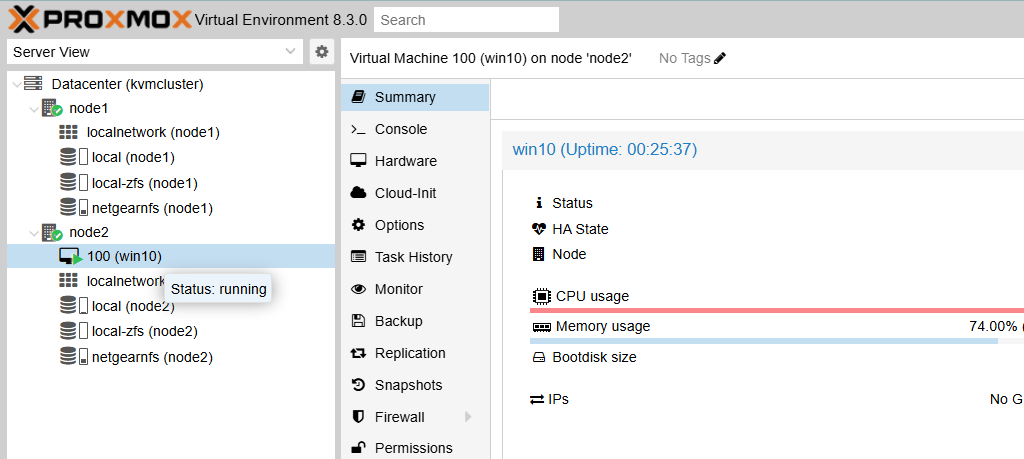The image size is (1024, 459).
Task: Select local (node2) storage entry
Action: tap(133, 306)
